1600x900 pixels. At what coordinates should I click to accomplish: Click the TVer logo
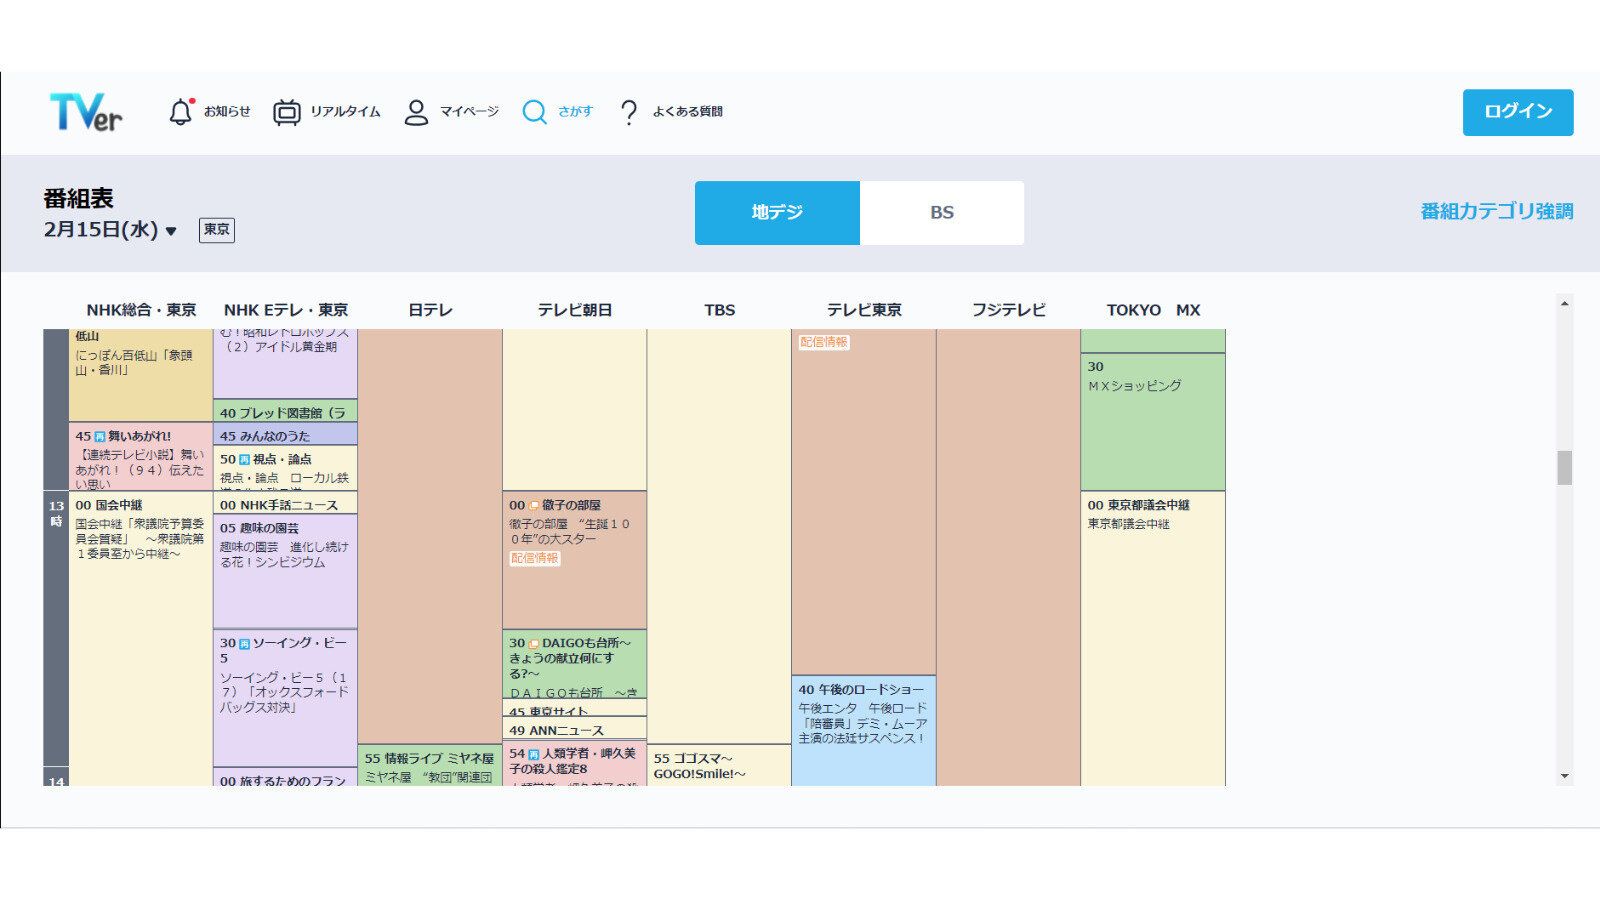point(86,112)
